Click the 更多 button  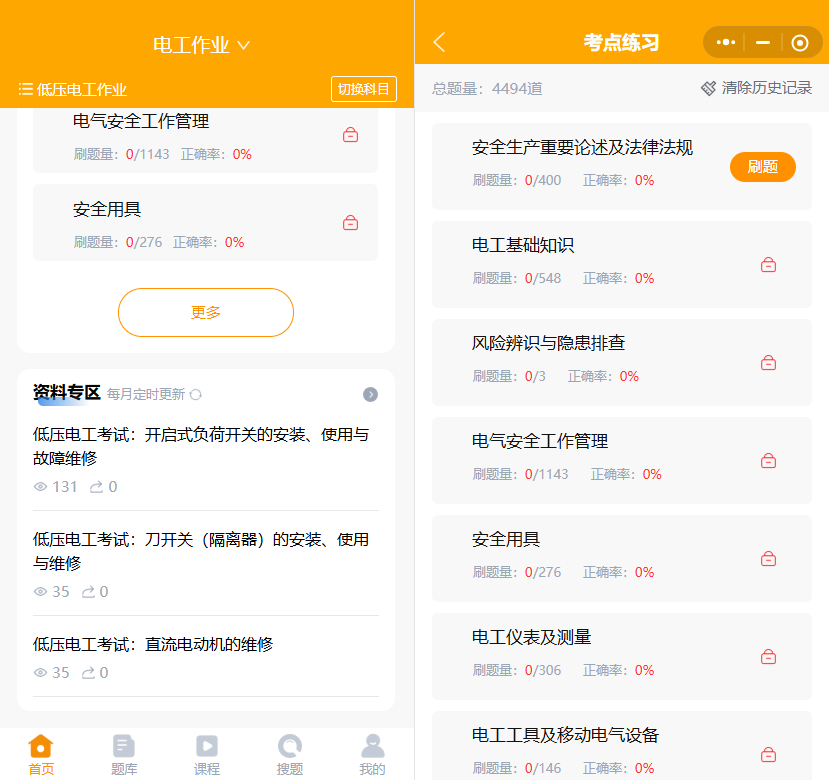coord(206,313)
